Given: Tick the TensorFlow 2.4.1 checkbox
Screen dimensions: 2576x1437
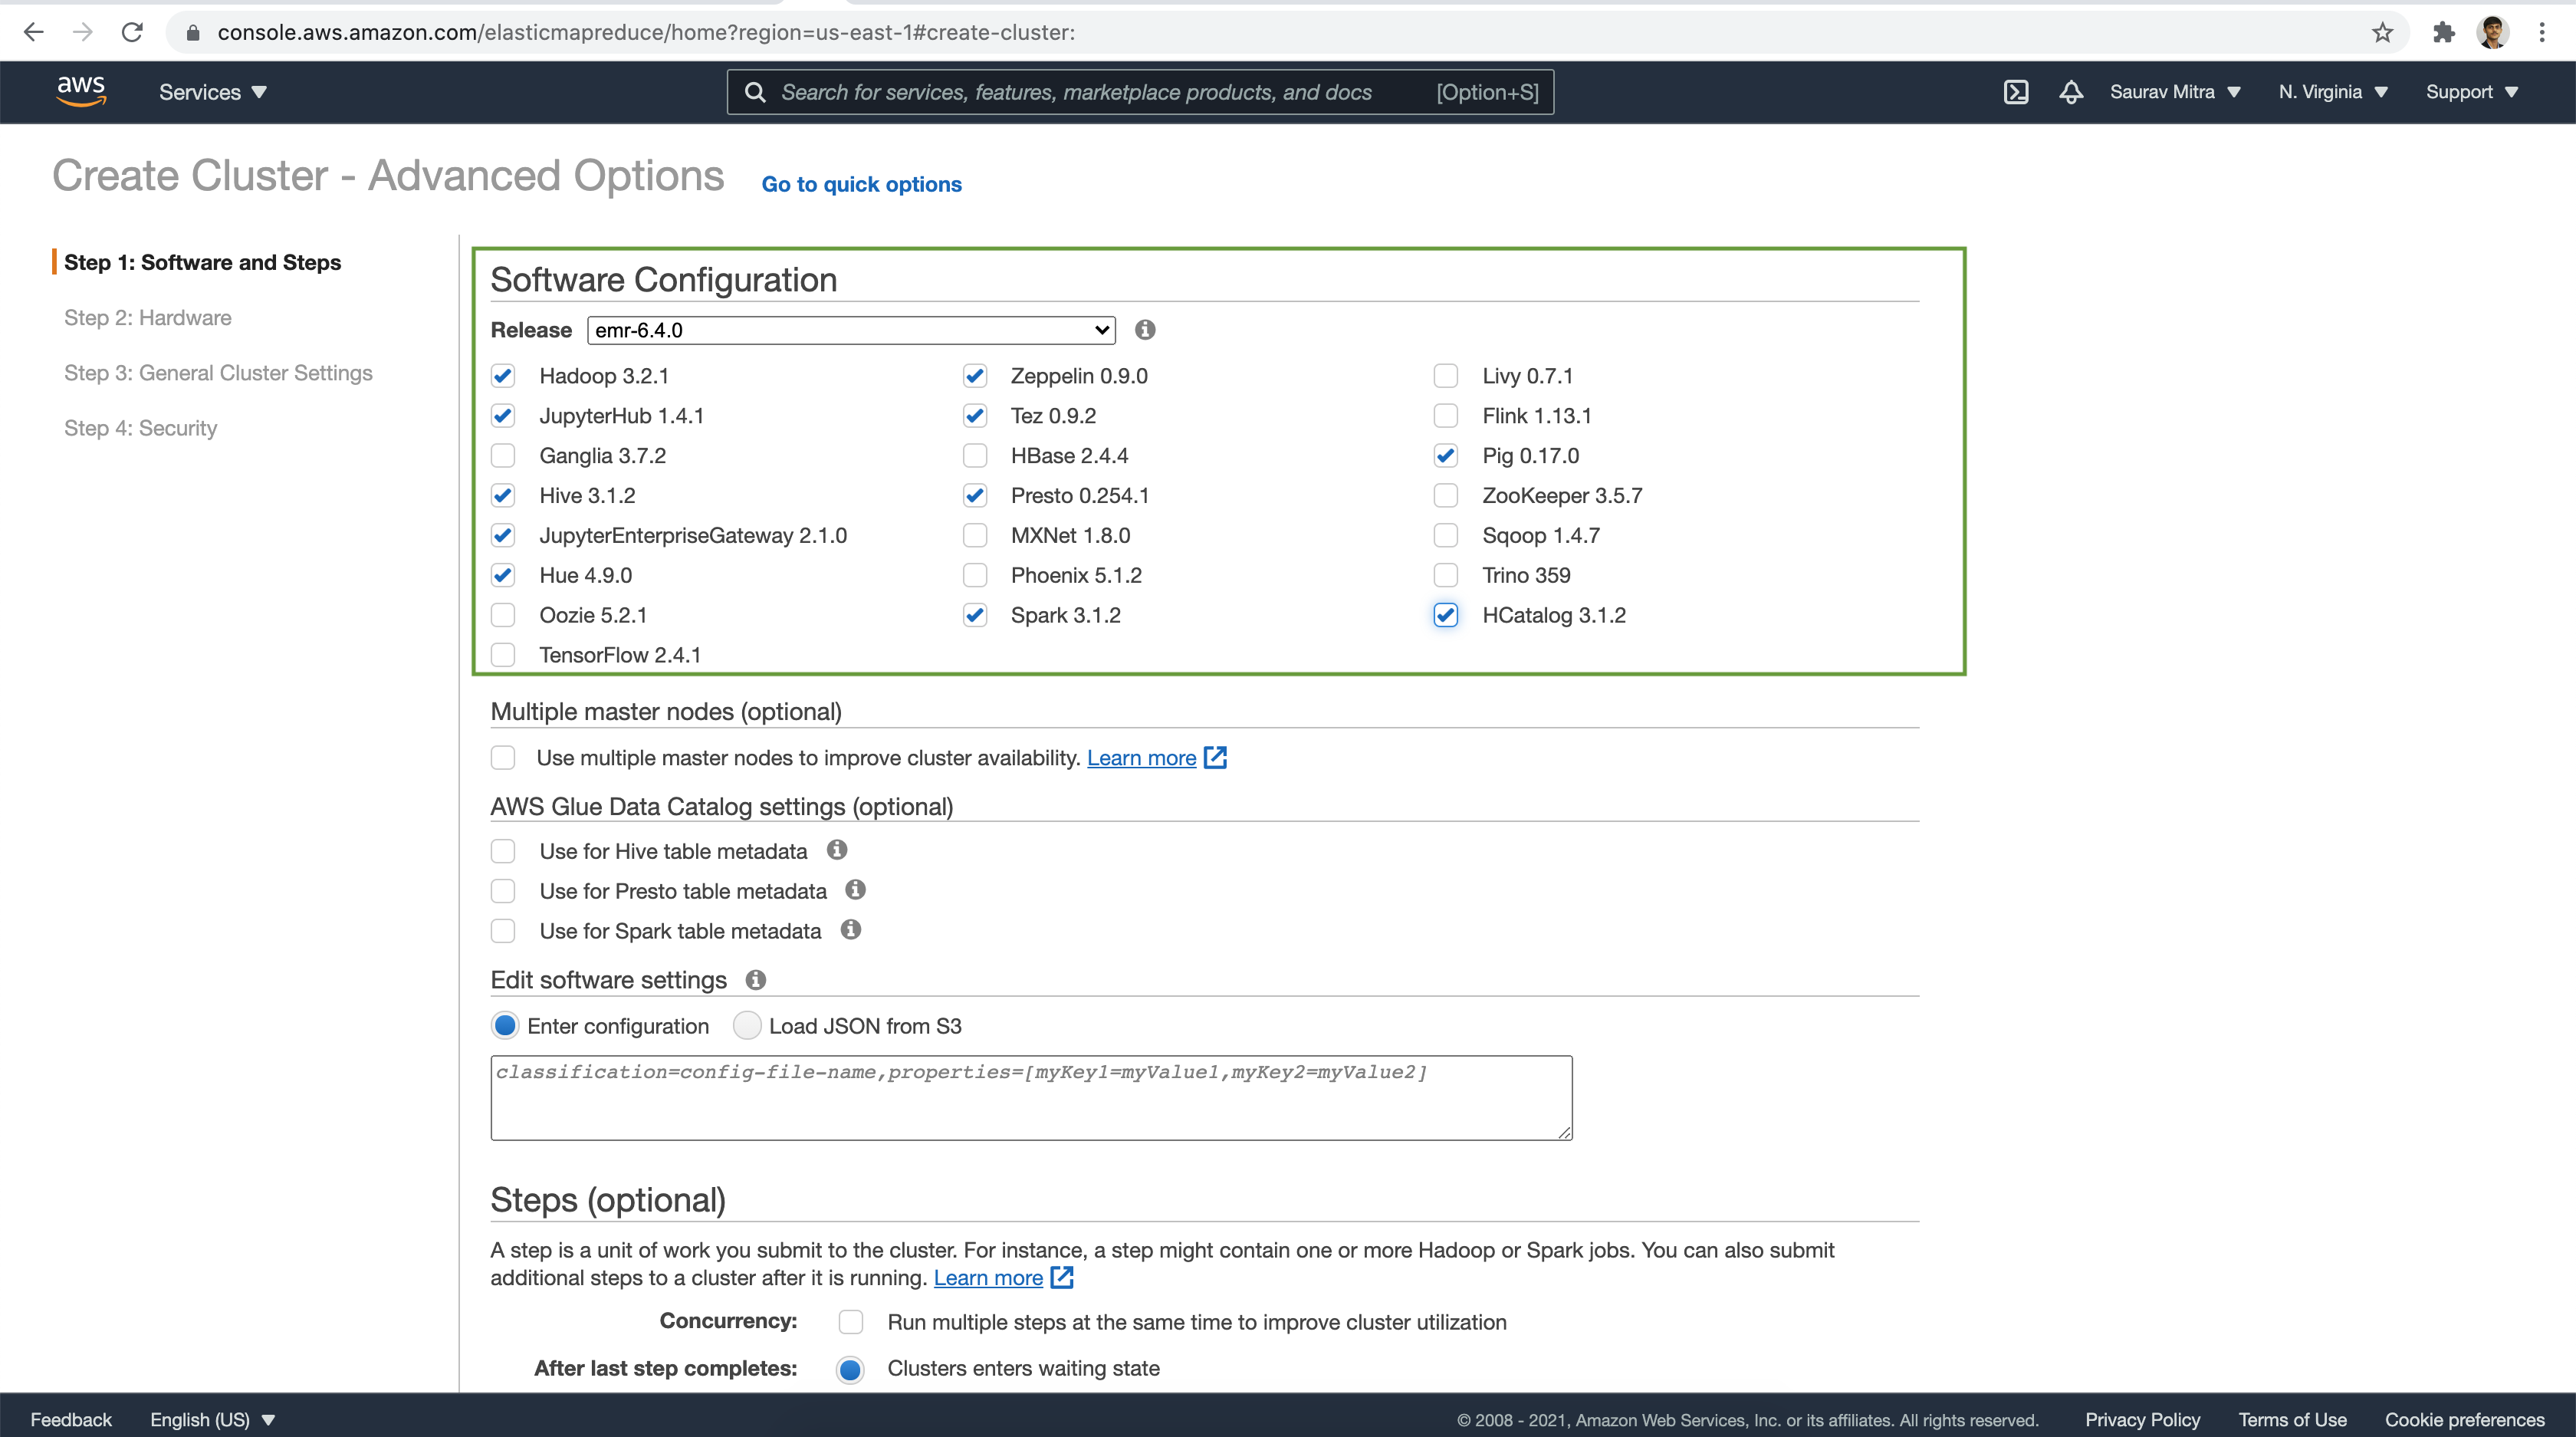Looking at the screenshot, I should 503,655.
